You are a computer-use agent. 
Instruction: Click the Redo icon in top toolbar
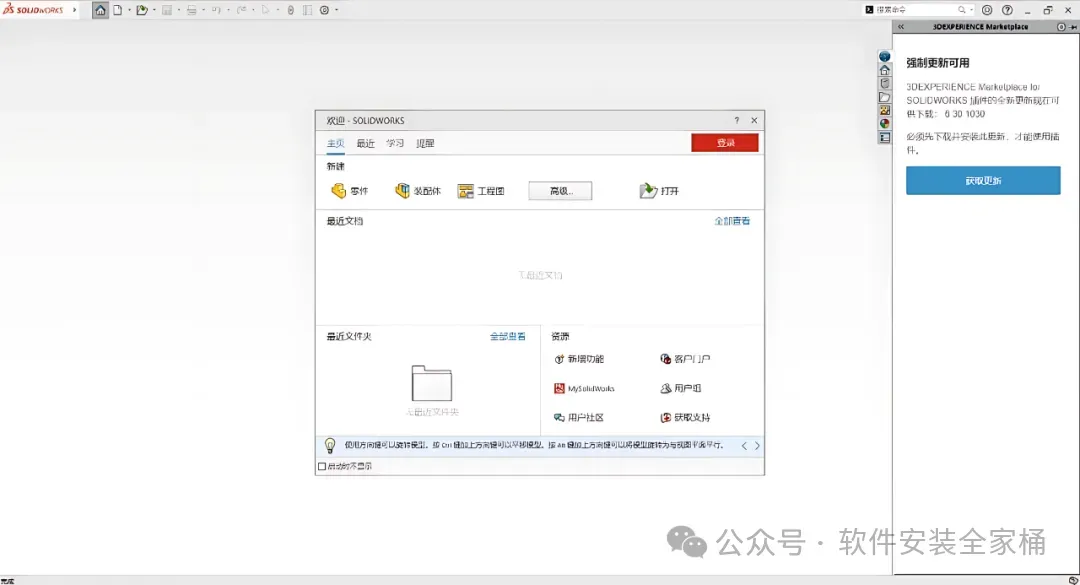tap(241, 10)
